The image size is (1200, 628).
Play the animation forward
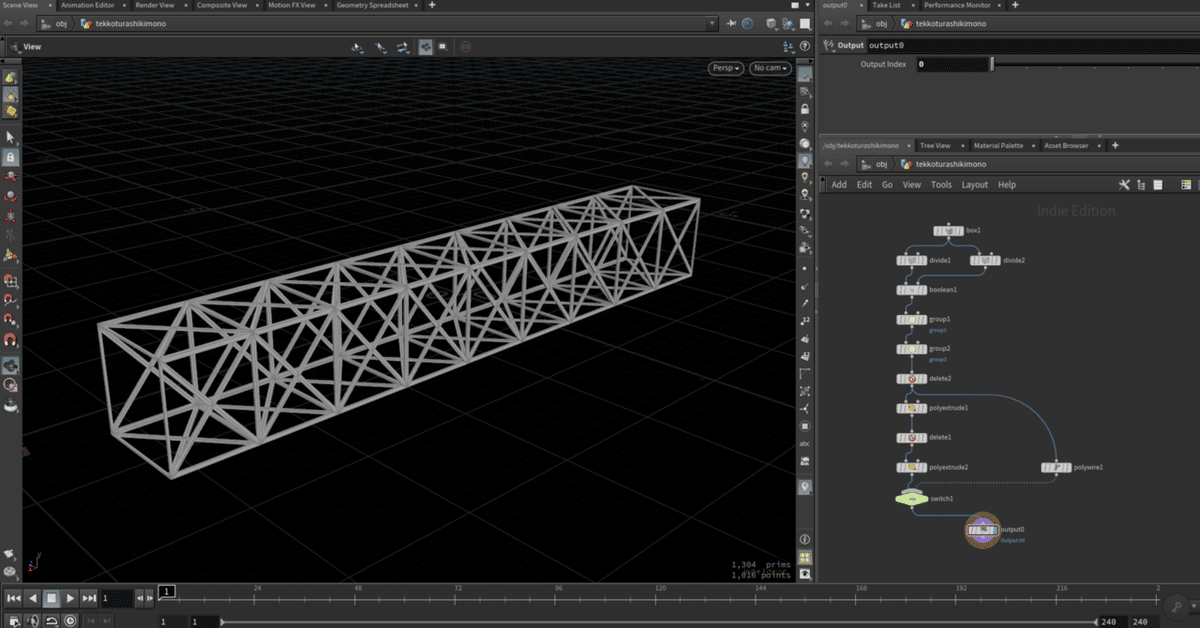click(70, 598)
